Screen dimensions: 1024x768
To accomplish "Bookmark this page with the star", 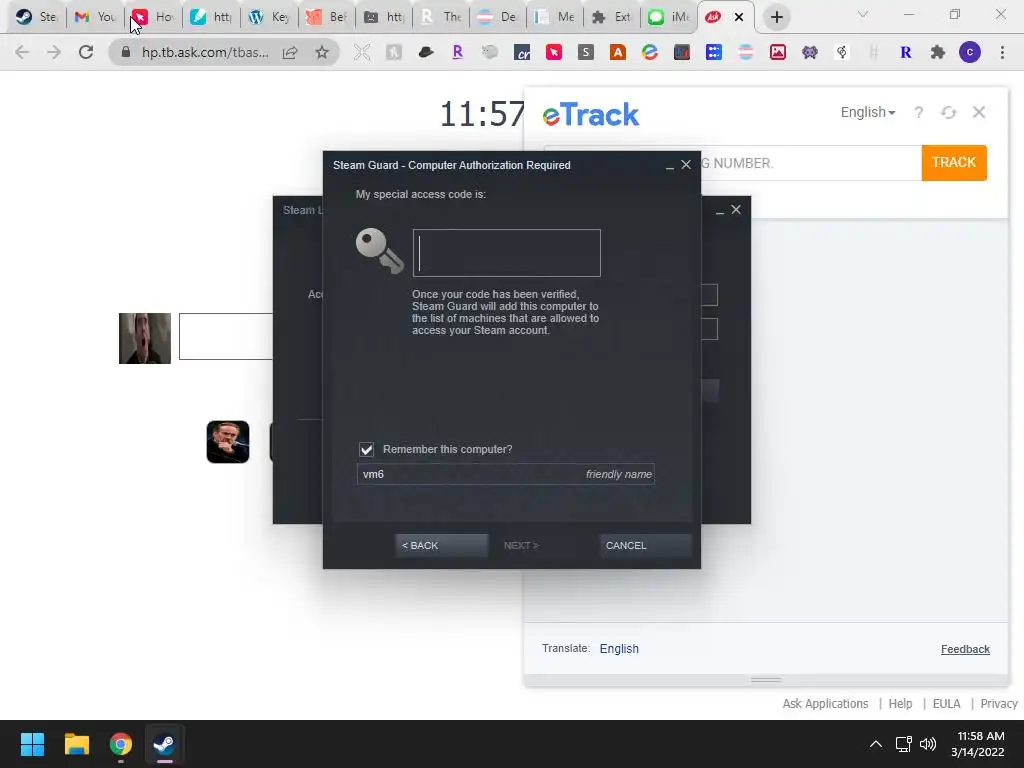I will tap(322, 52).
